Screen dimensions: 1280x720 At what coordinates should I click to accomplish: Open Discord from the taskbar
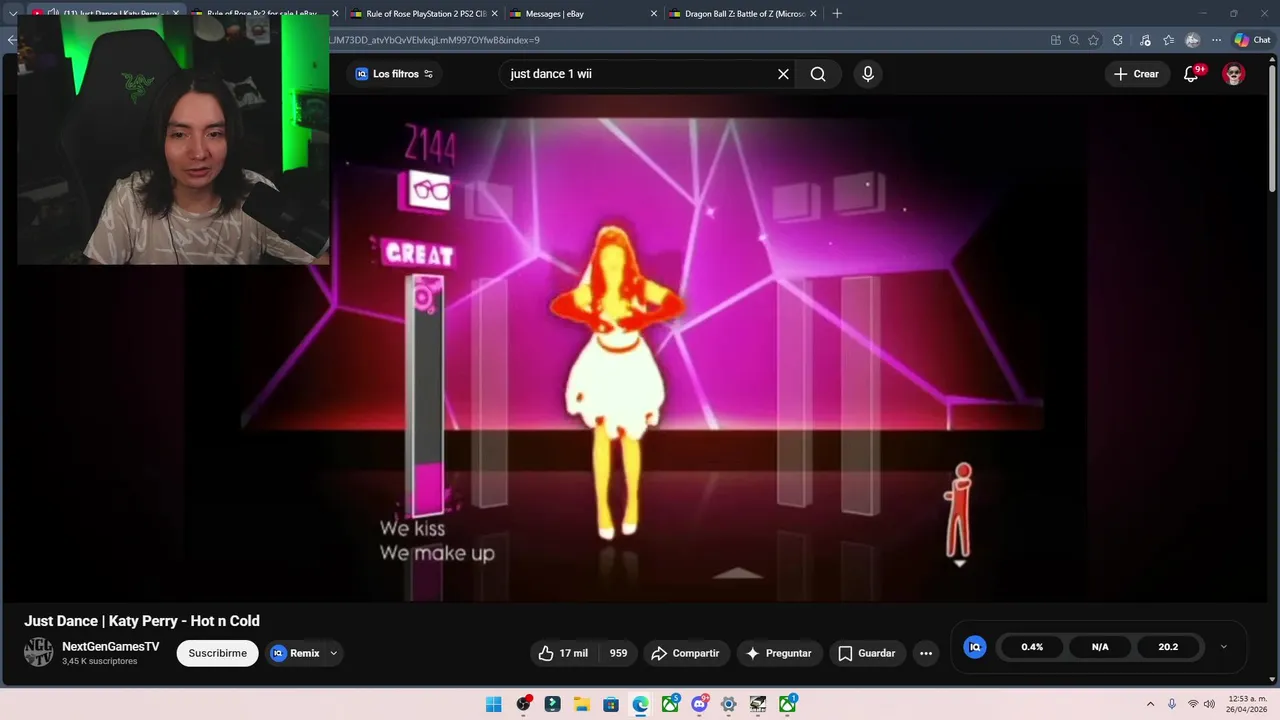pos(699,704)
